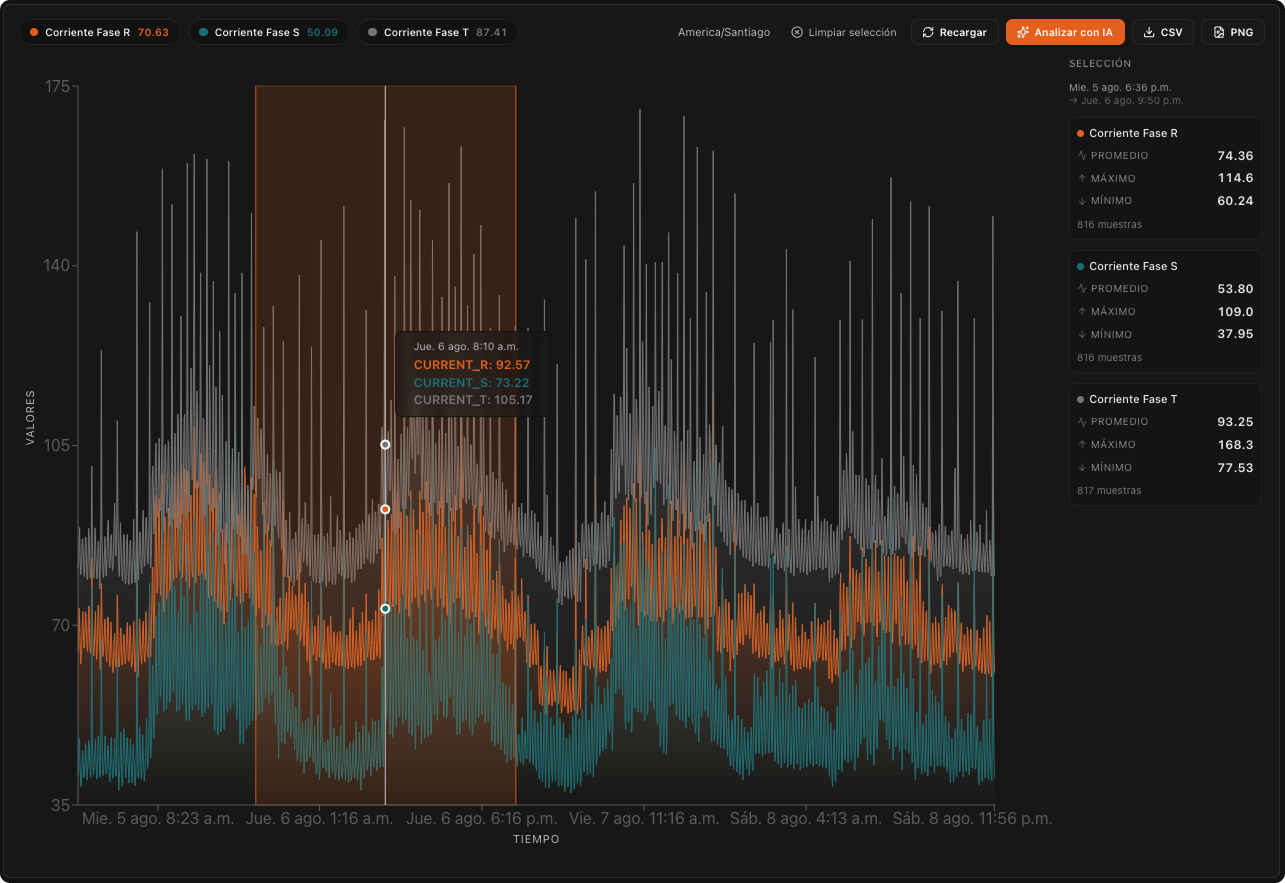Click the download icon on the CSV button
The image size is (1285, 883).
coord(1149,33)
